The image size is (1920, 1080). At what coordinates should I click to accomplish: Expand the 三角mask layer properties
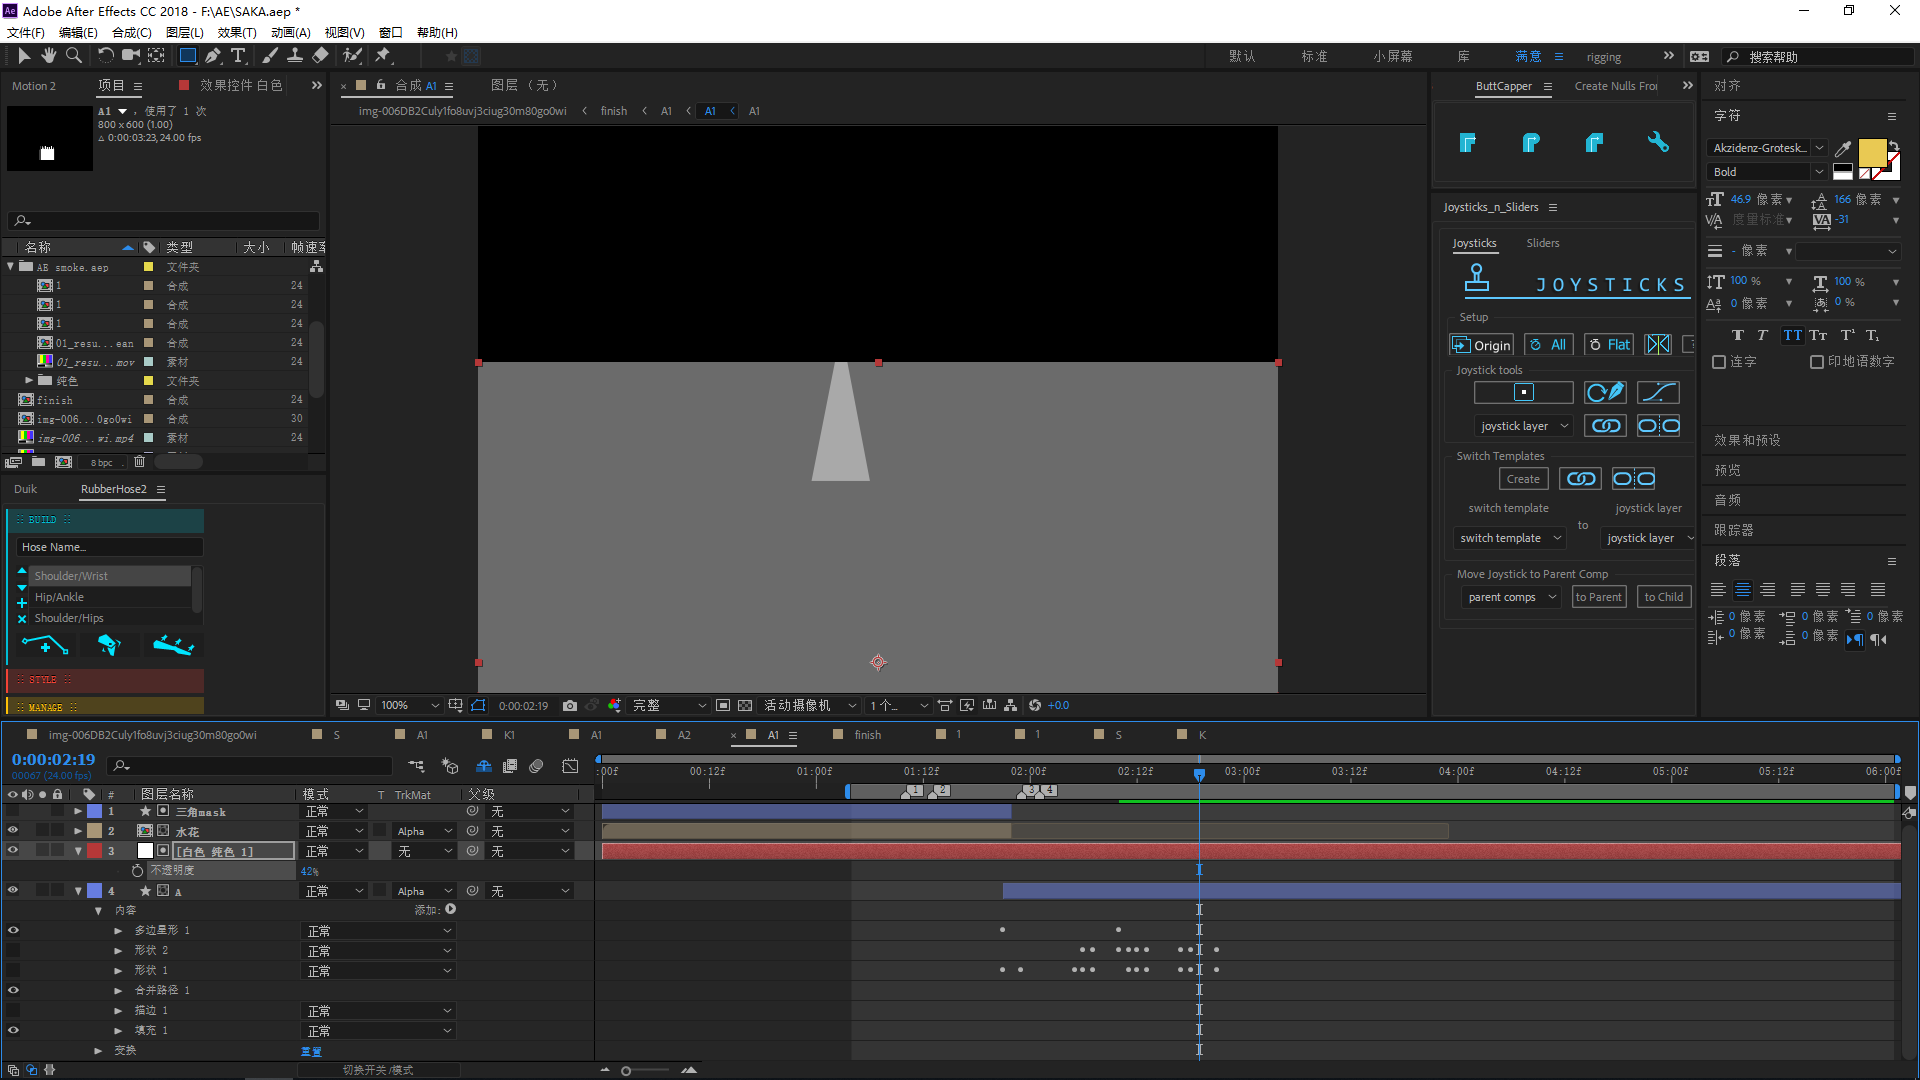tap(78, 812)
